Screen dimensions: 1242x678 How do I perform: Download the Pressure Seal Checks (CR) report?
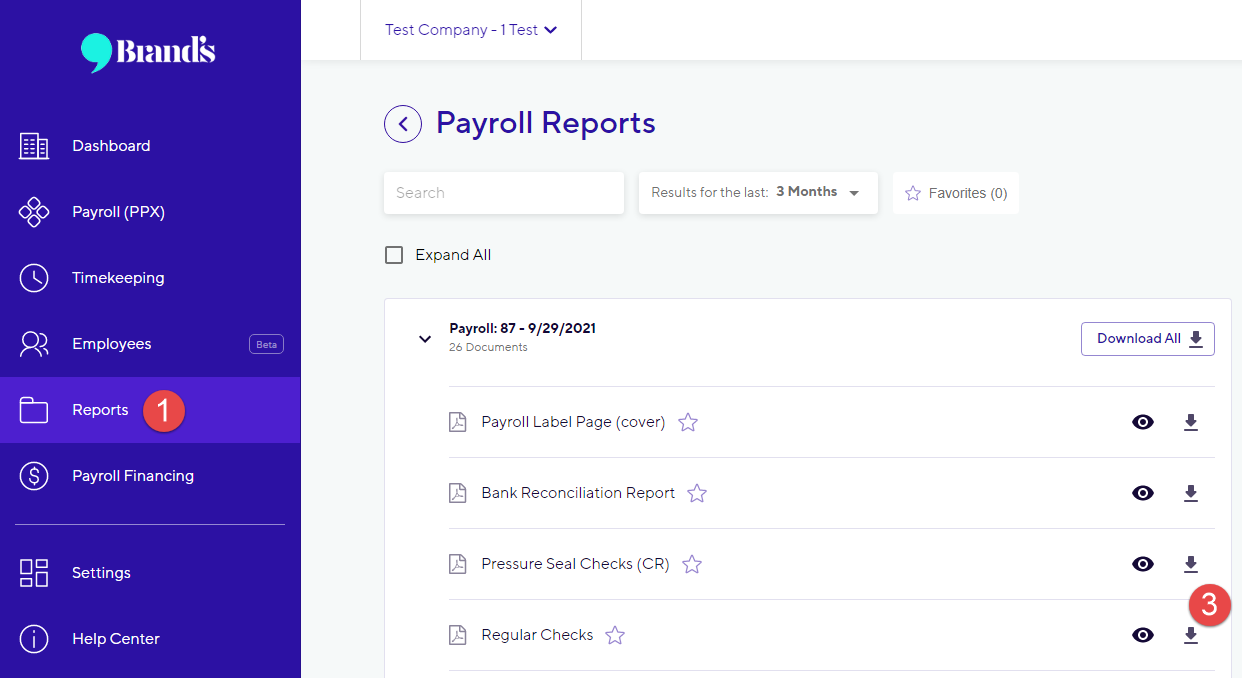point(1190,564)
